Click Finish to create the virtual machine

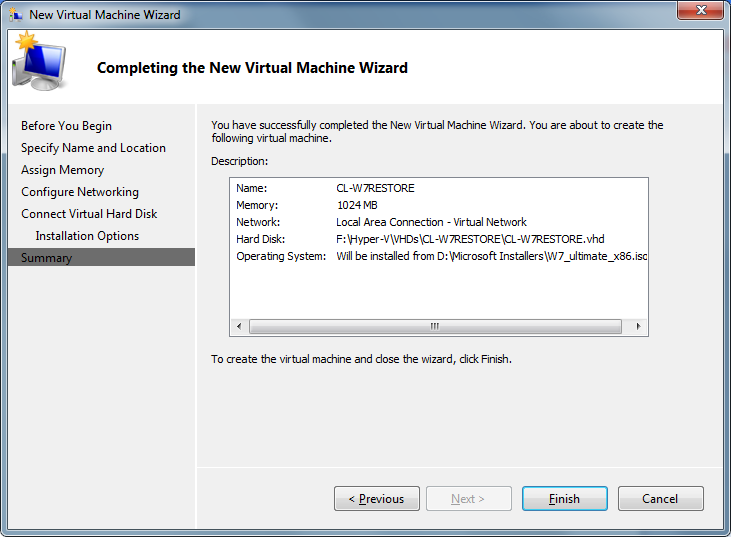[x=564, y=499]
